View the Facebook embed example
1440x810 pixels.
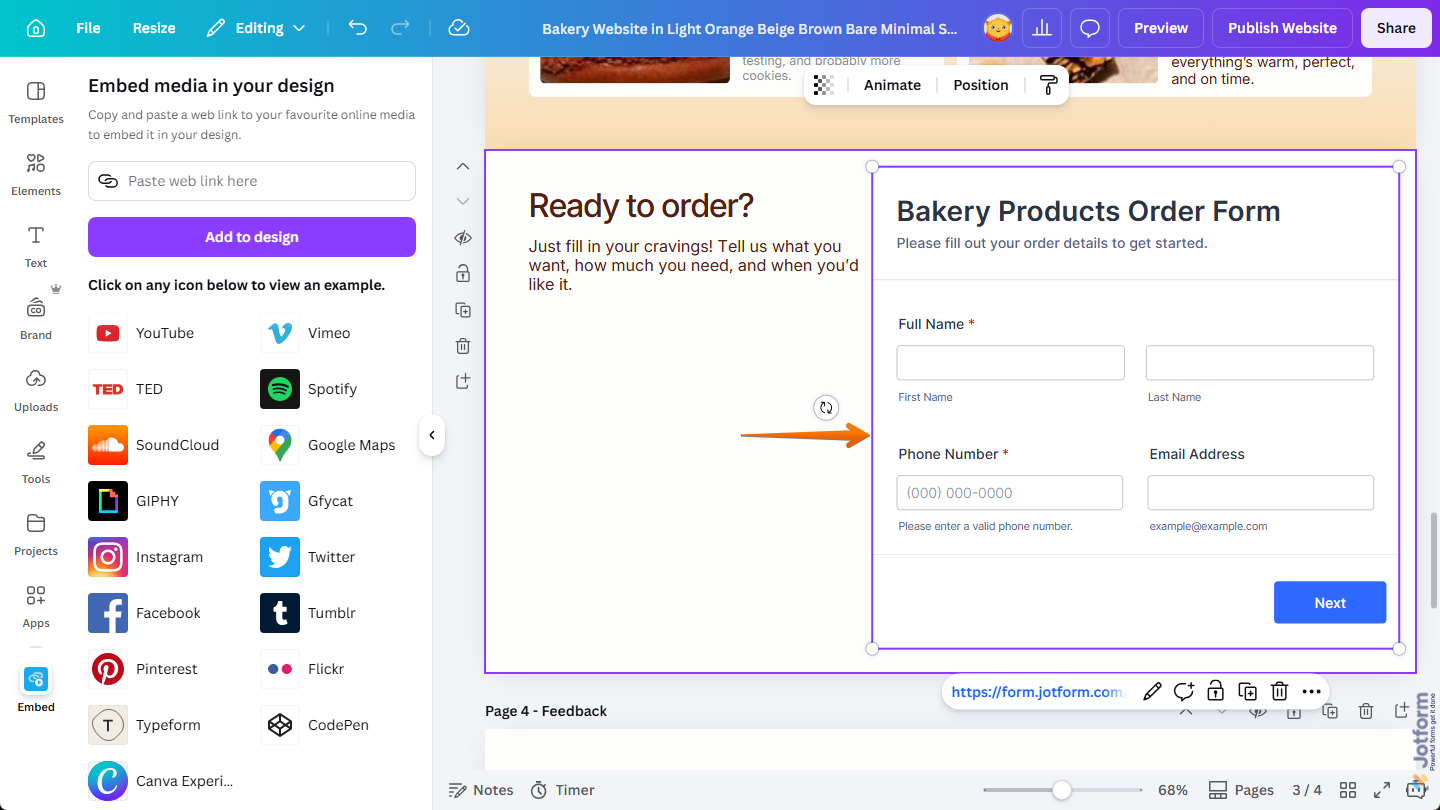(145, 613)
